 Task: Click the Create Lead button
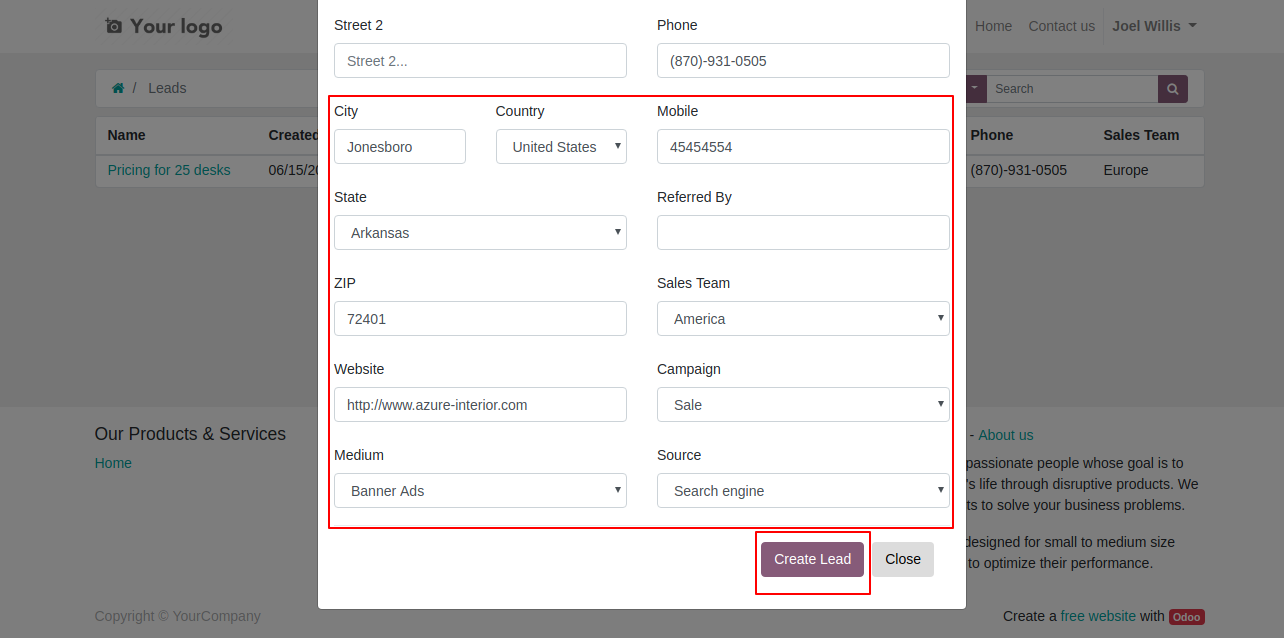pyautogui.click(x=812, y=559)
